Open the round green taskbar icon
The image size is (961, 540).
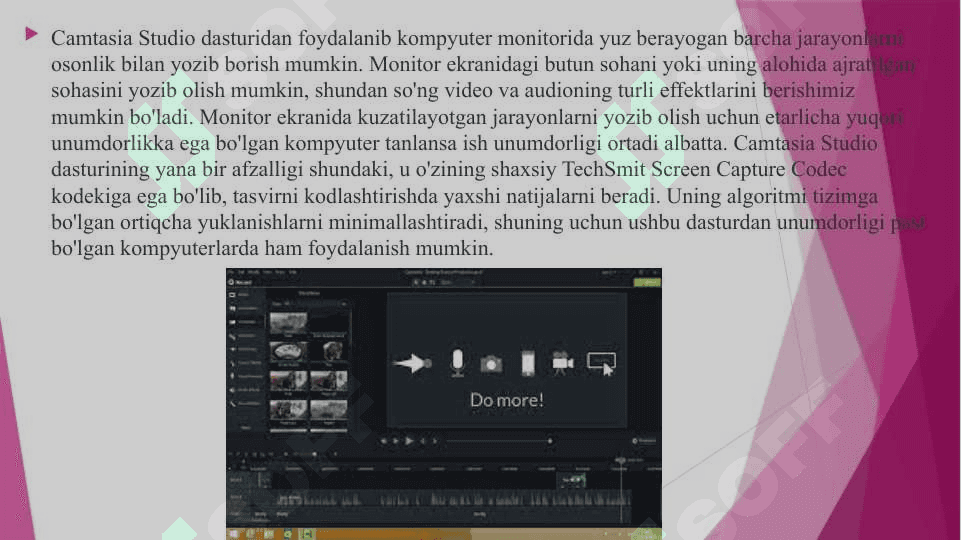pyautogui.click(x=287, y=534)
